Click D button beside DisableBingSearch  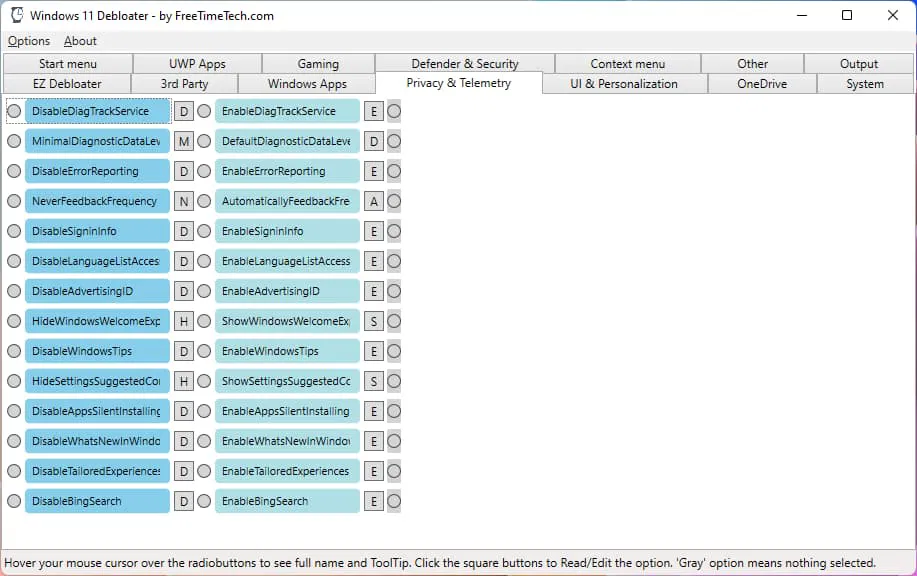pyautogui.click(x=184, y=501)
